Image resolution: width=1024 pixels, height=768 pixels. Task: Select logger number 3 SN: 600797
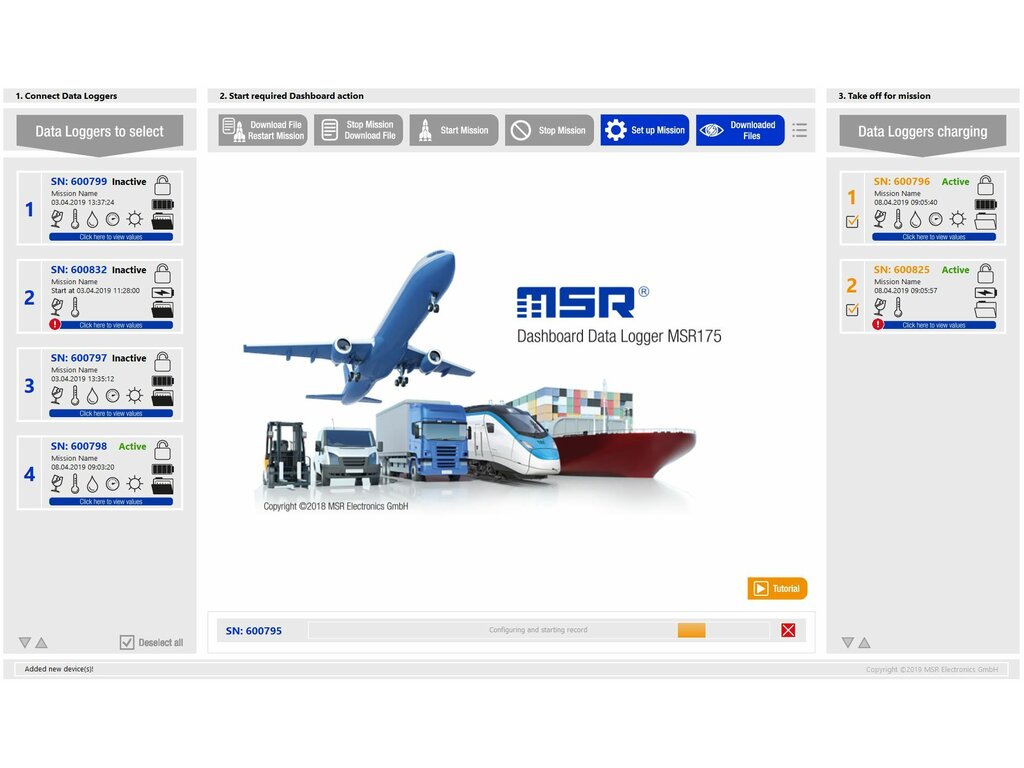point(100,385)
